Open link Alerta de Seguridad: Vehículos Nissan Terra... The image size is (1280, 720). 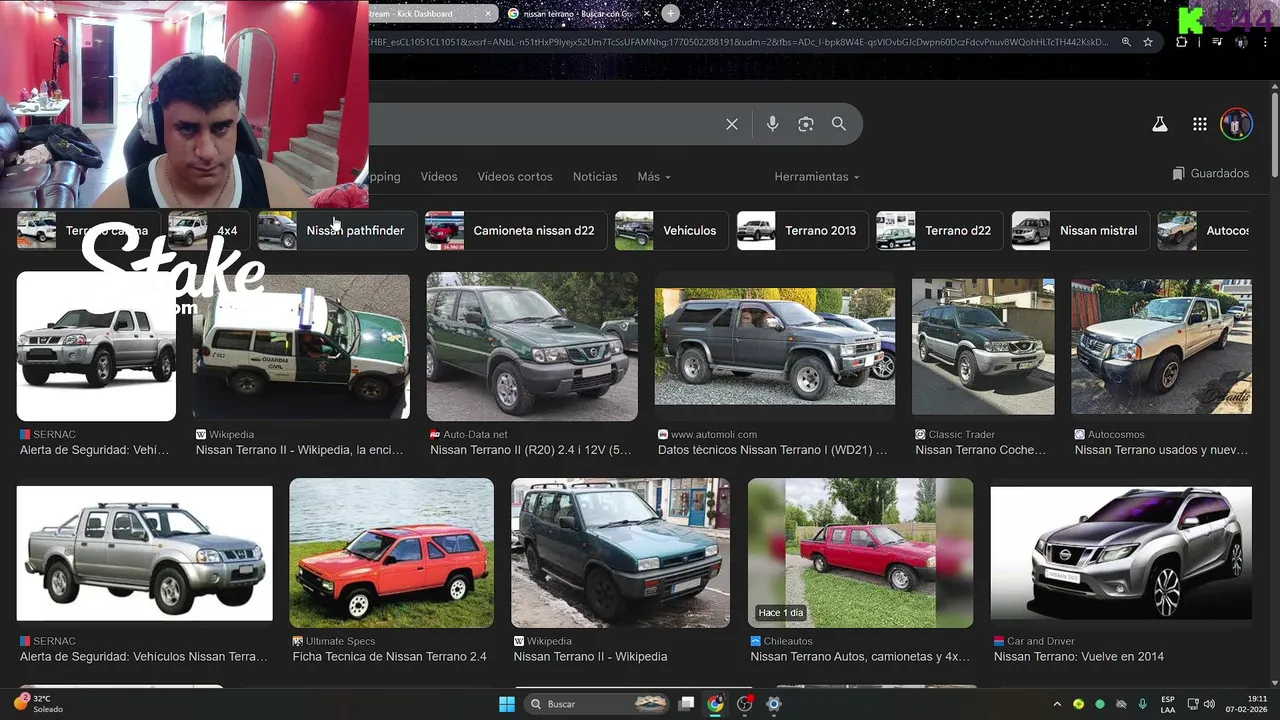pos(144,656)
